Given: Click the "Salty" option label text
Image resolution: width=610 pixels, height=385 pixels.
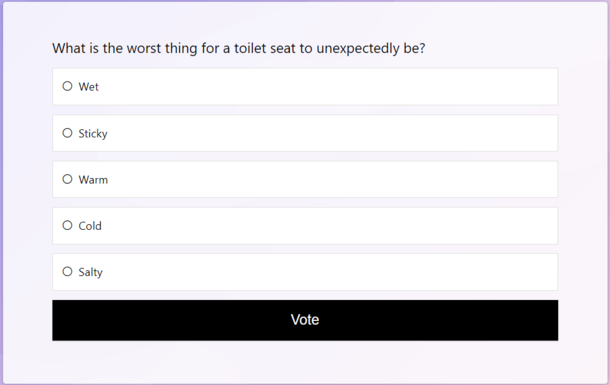Looking at the screenshot, I should pos(91,272).
